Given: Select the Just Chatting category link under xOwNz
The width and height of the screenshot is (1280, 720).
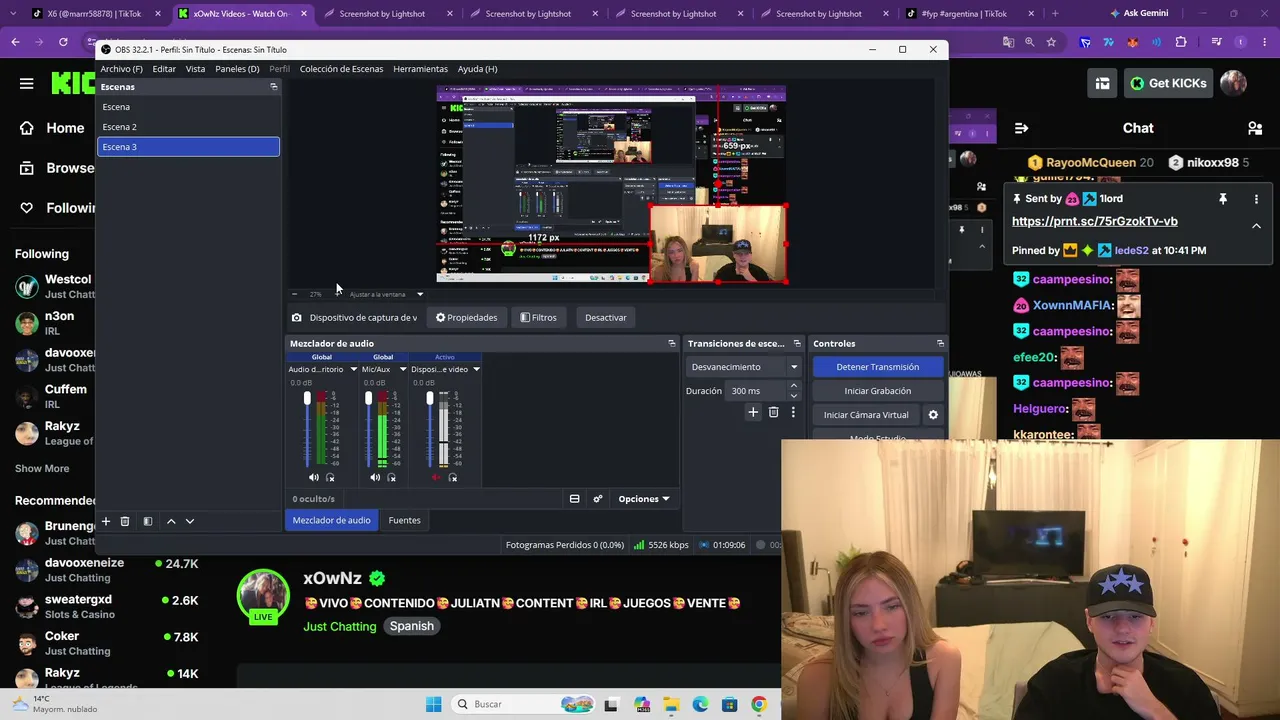Looking at the screenshot, I should 340,627.
